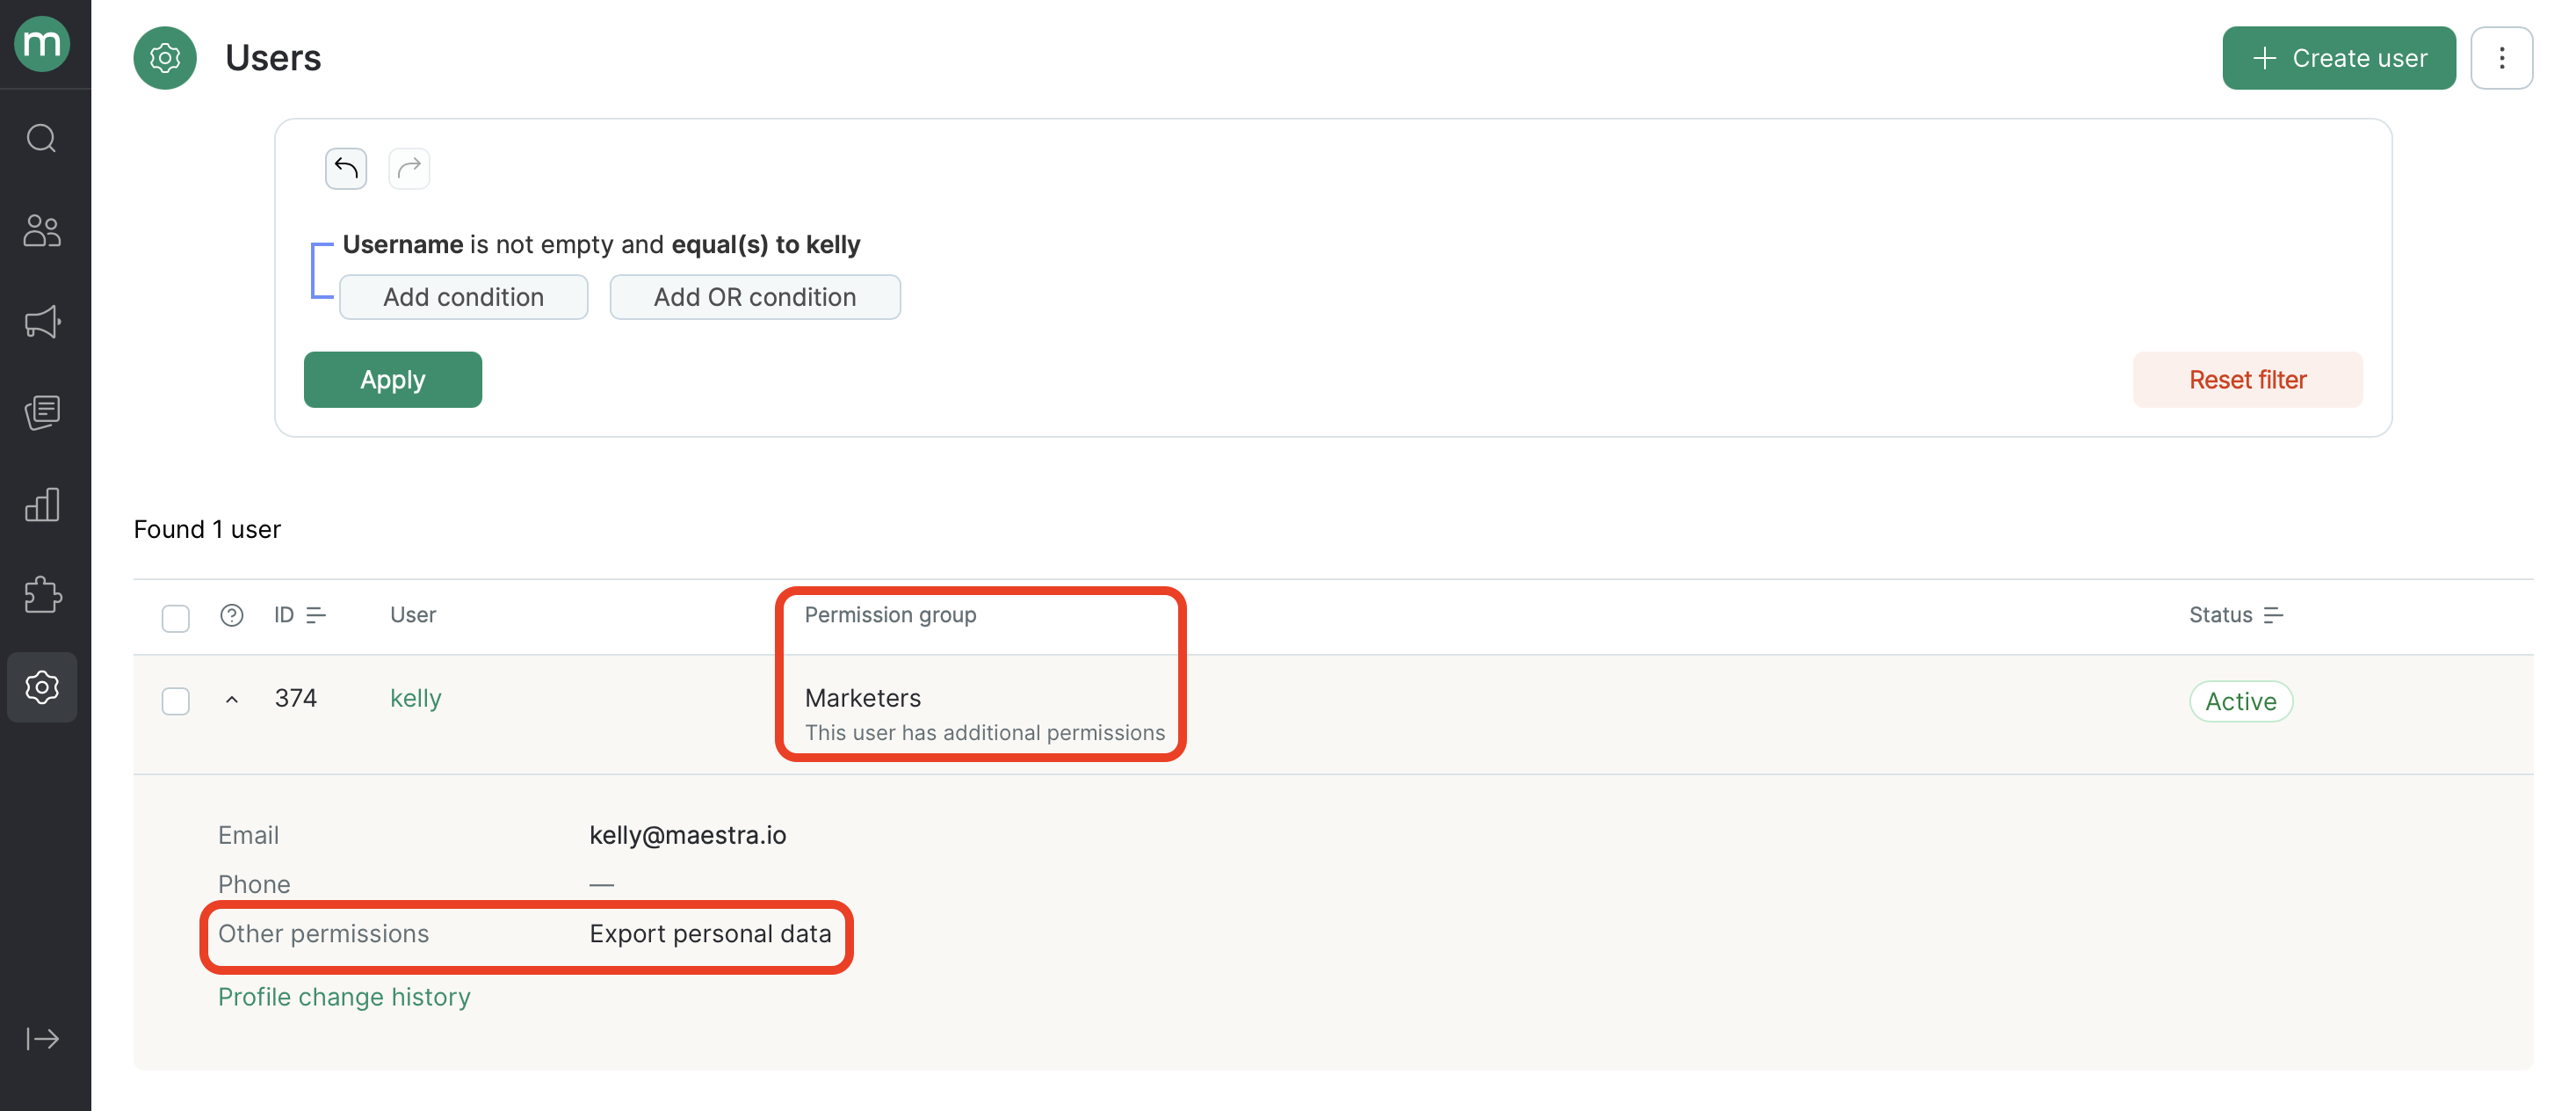Click the email kelly@maestra.io
Image resolution: width=2576 pixels, height=1111 pixels.
point(688,835)
